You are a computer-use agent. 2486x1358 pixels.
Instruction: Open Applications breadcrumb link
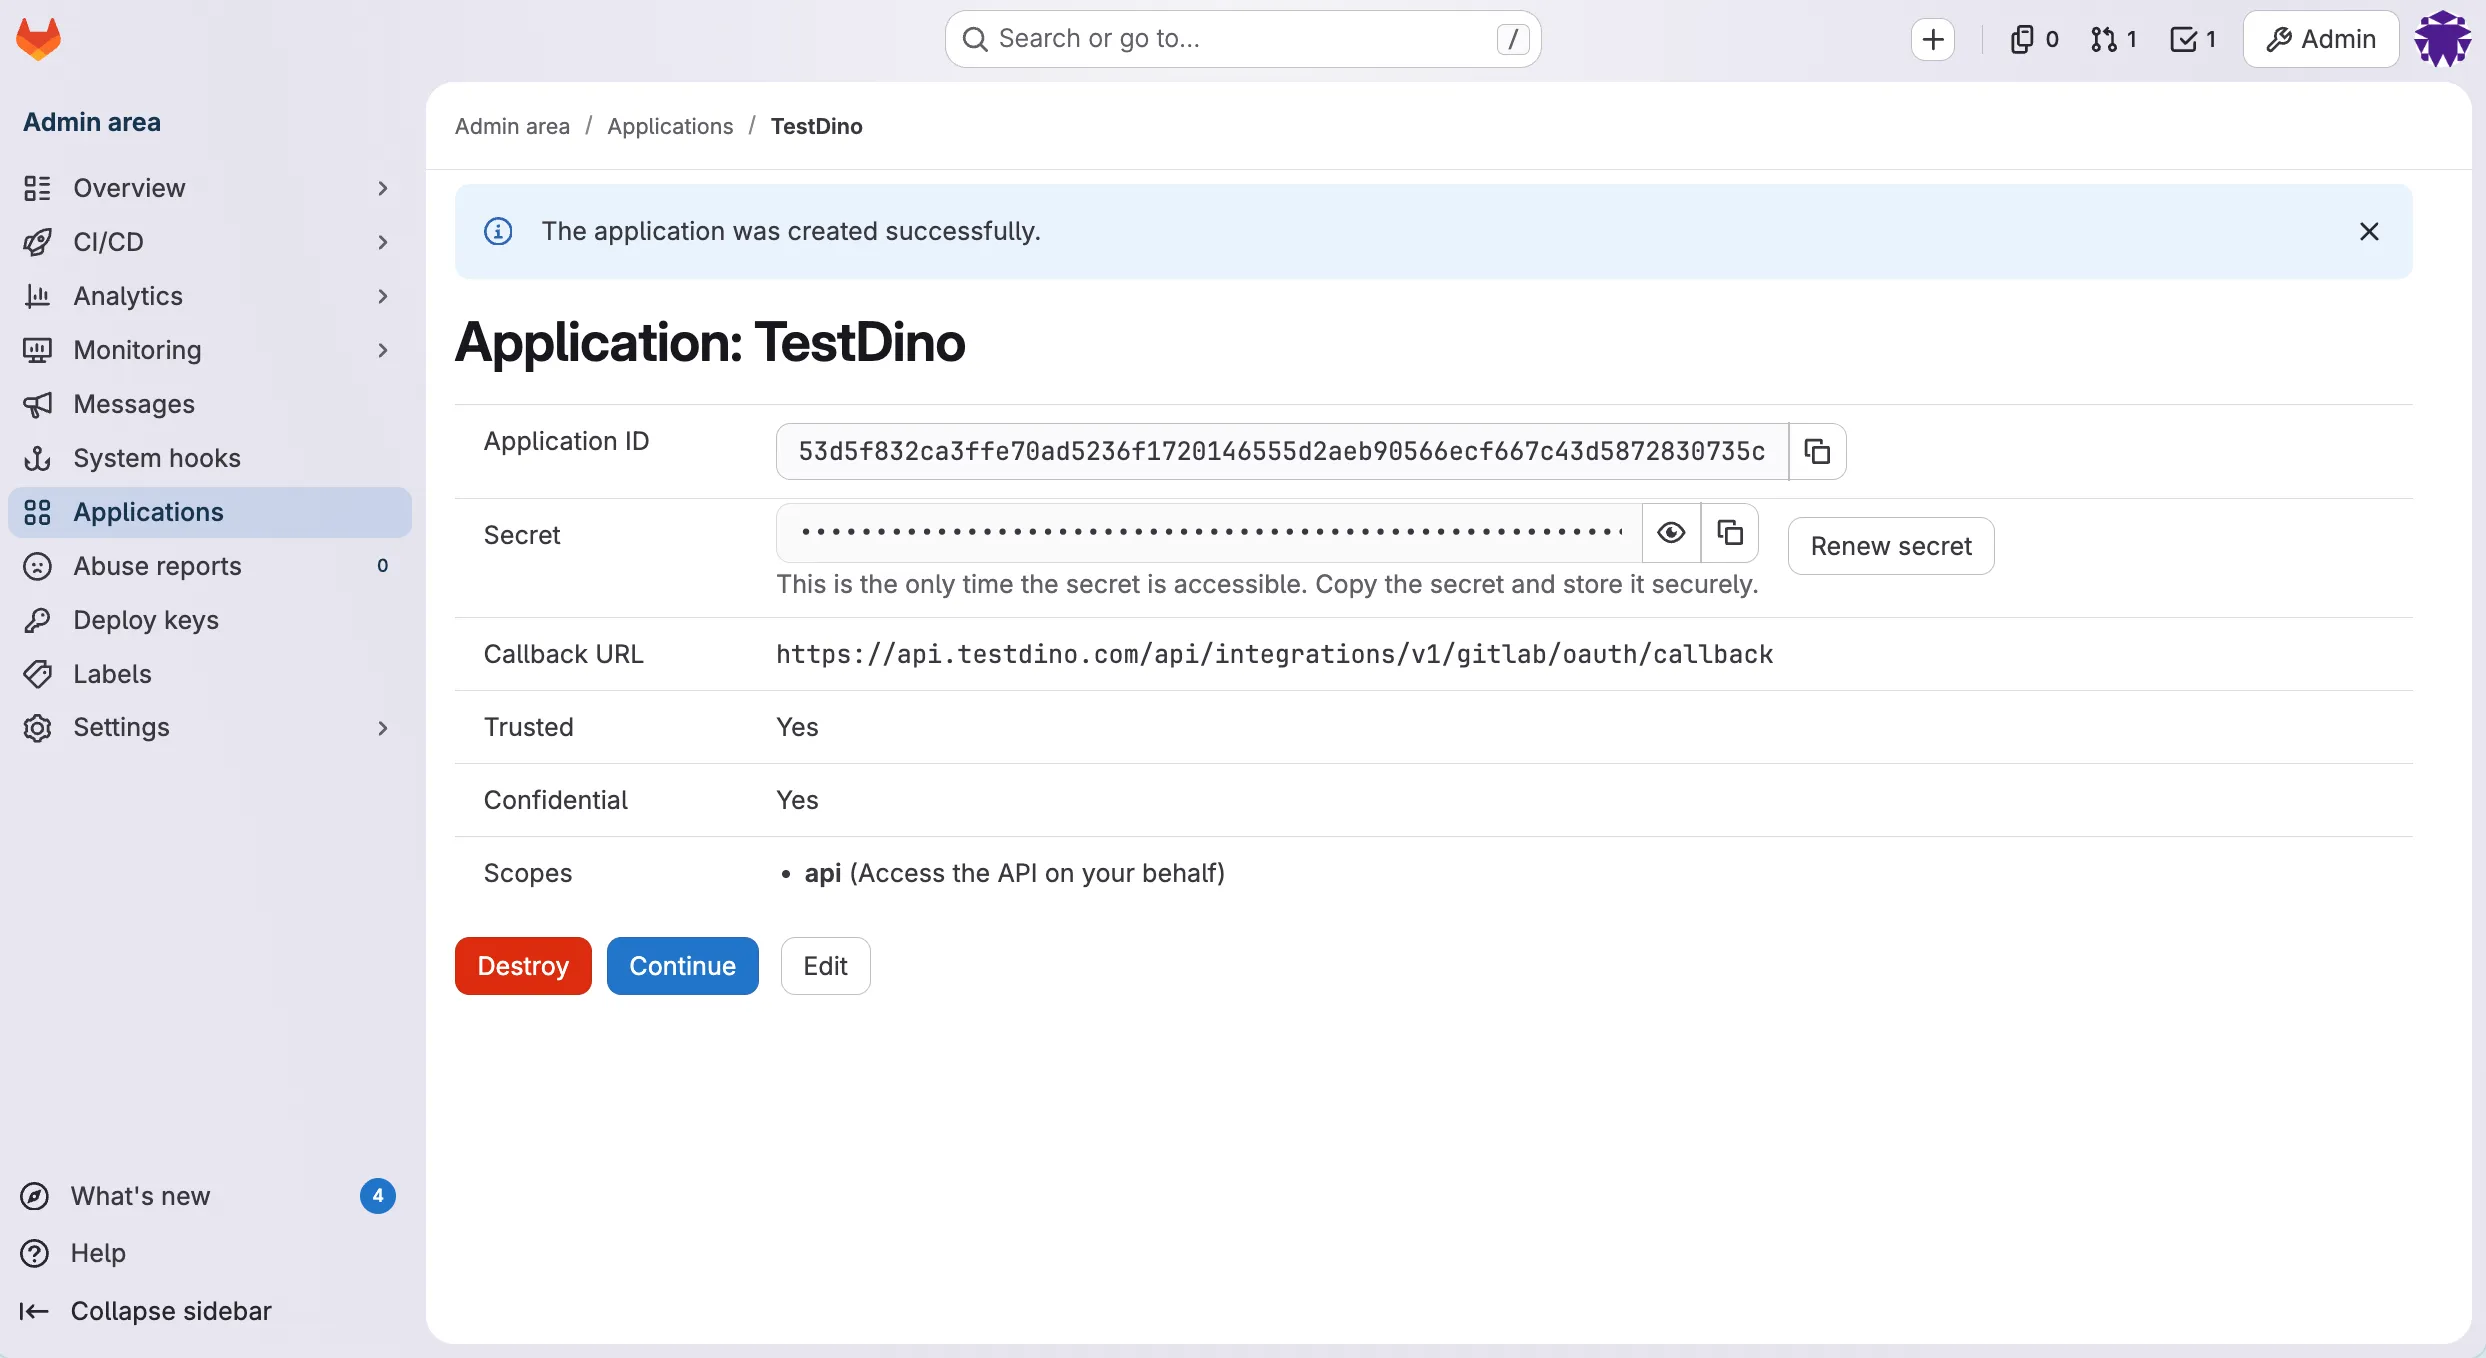[669, 126]
